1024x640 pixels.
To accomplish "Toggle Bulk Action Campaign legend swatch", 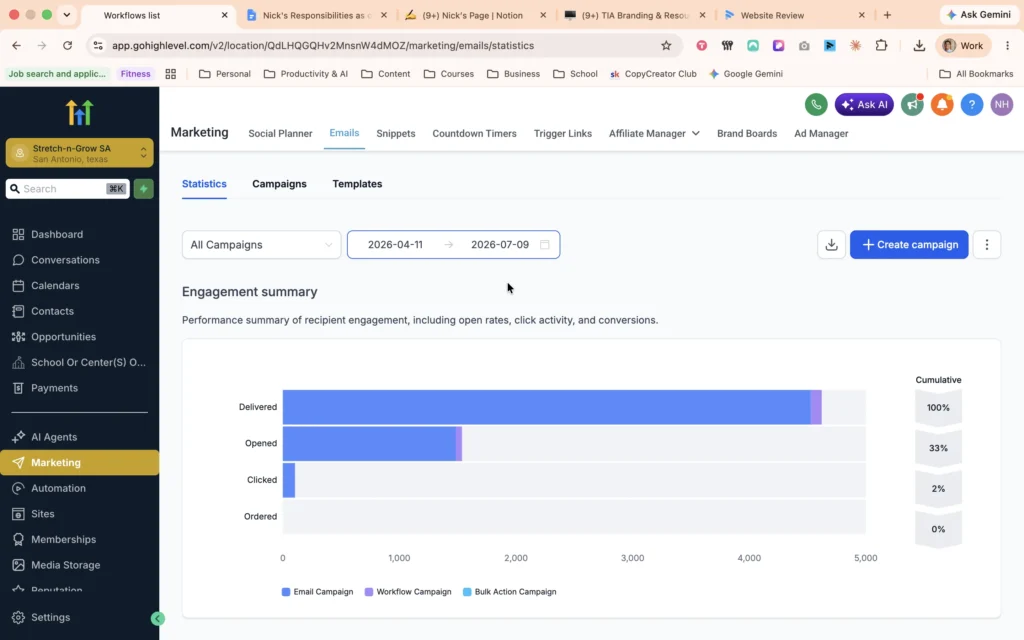I will click(x=467, y=592).
